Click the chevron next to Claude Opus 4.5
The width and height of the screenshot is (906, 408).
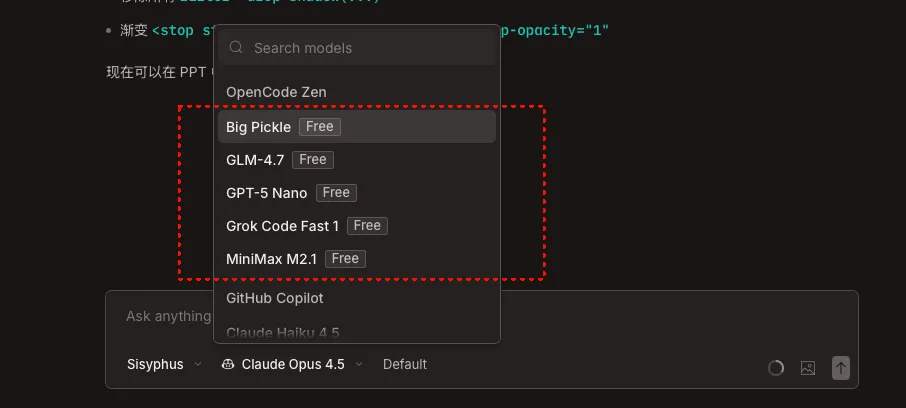(359, 364)
